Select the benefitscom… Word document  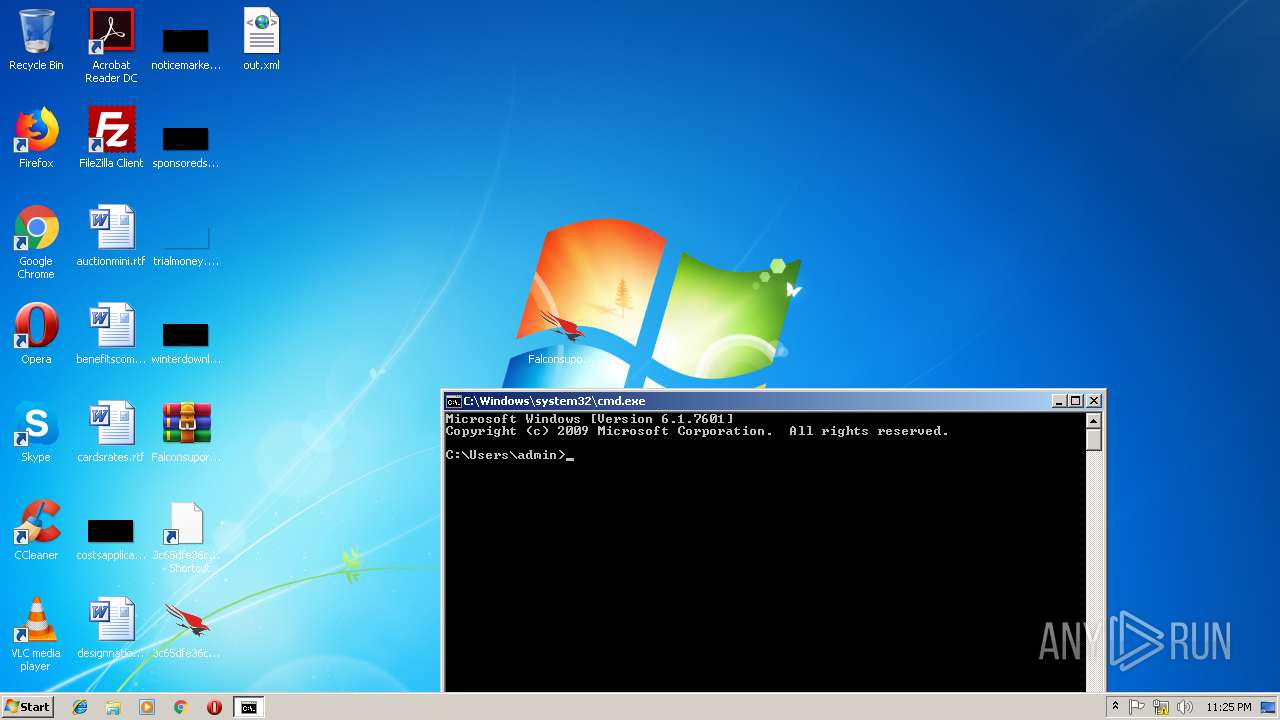[111, 334]
